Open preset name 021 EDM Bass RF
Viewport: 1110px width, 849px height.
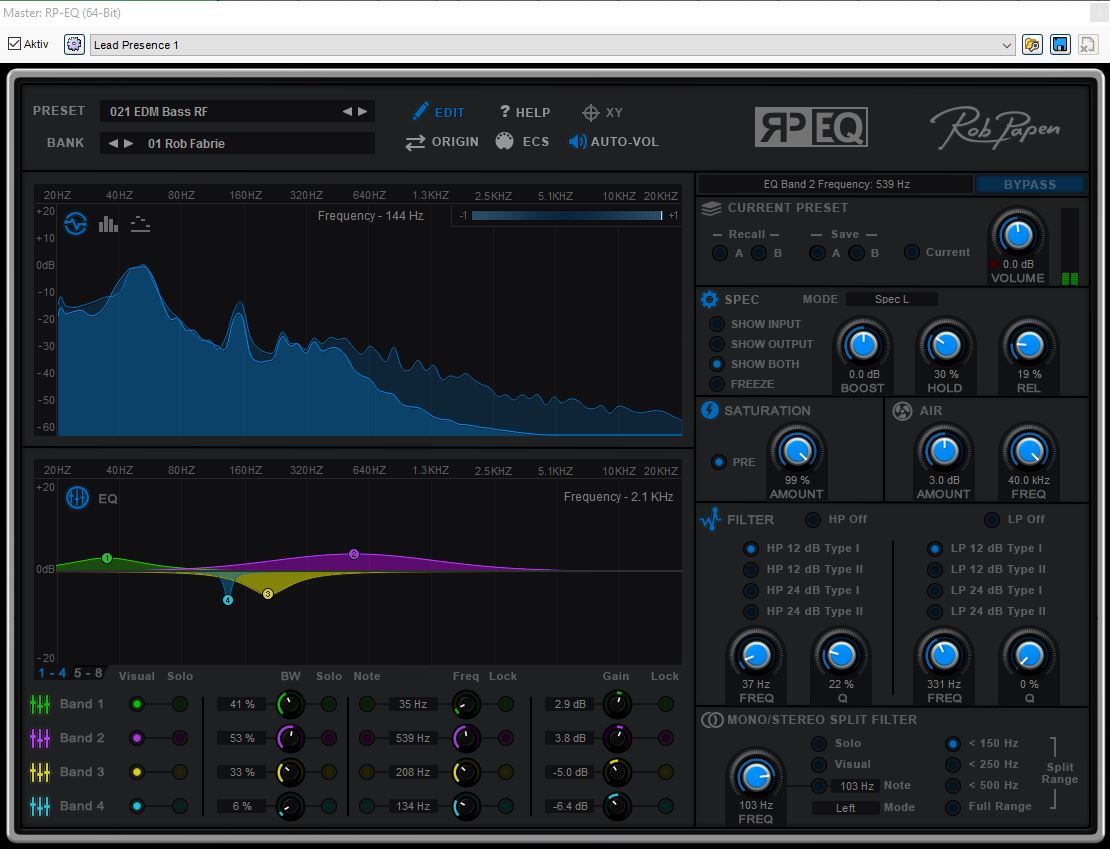[x=159, y=111]
